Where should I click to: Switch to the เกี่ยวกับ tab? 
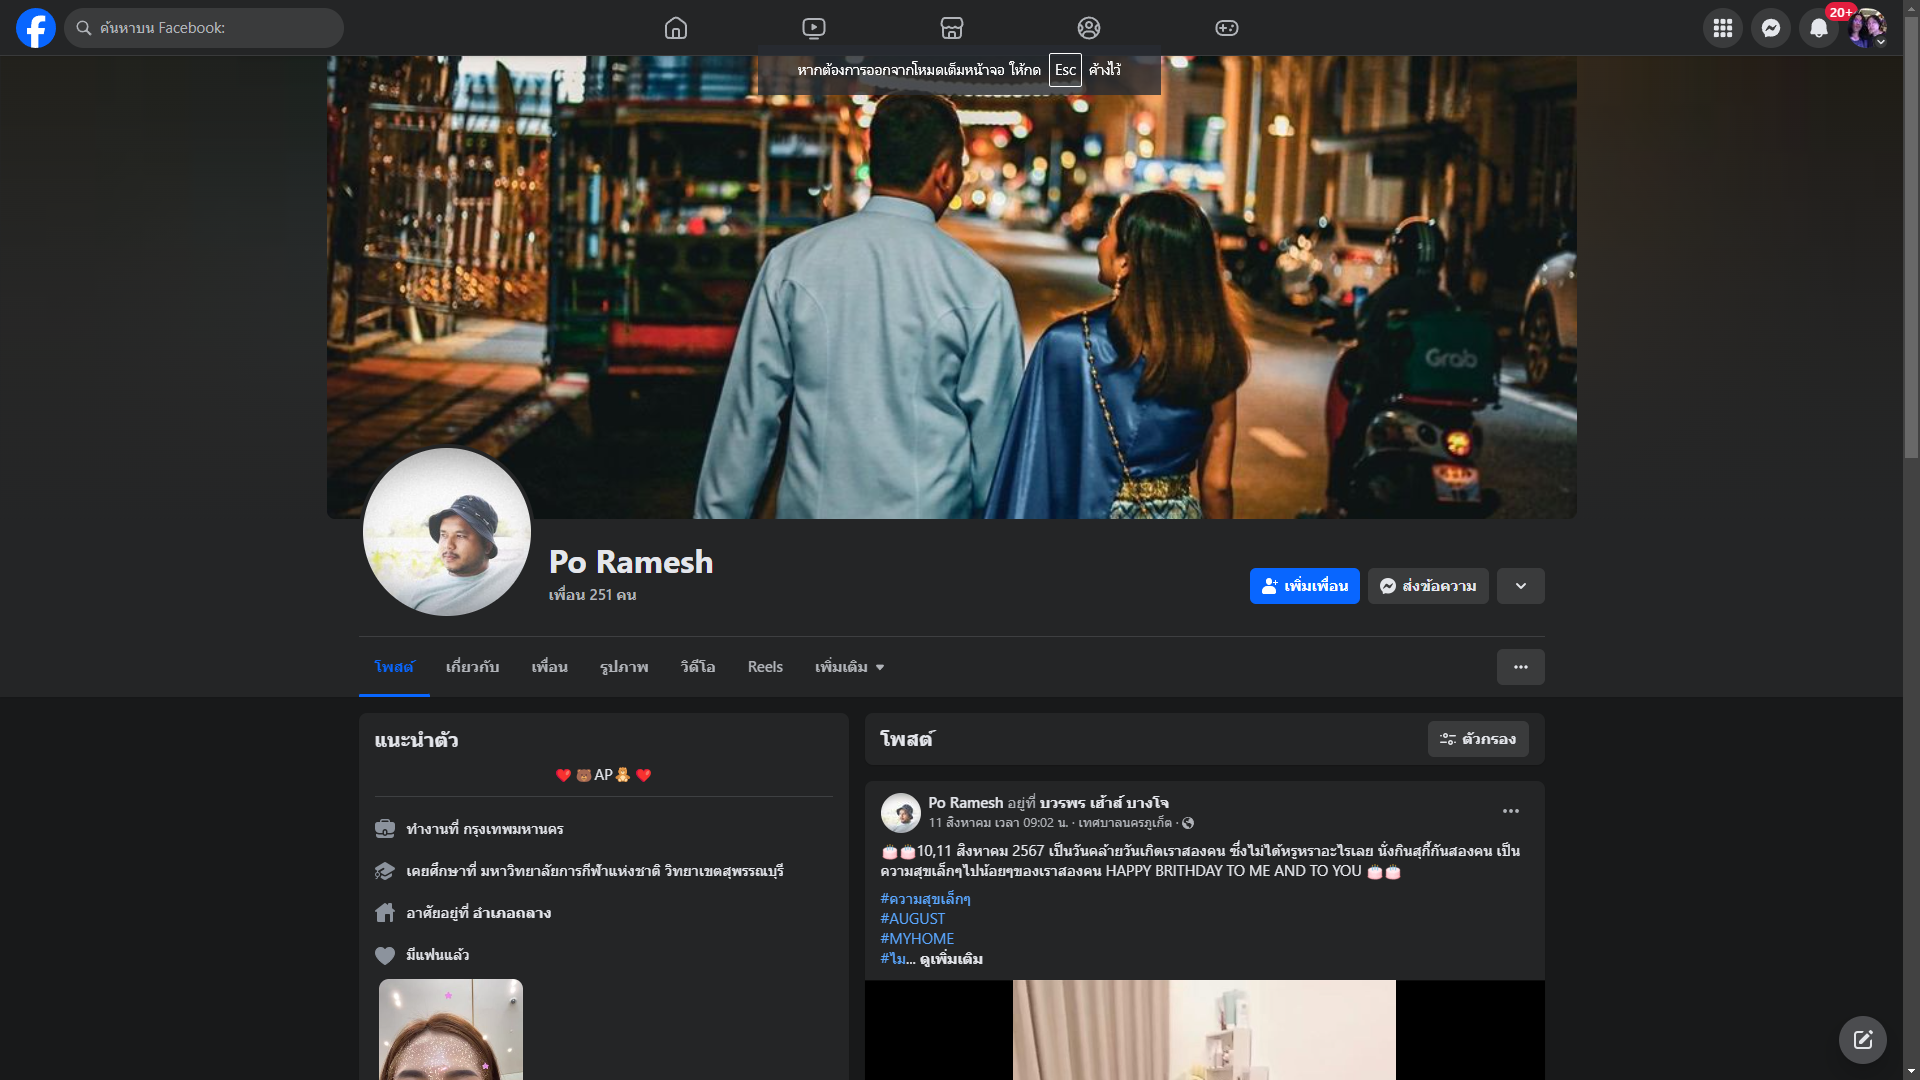pos(472,667)
